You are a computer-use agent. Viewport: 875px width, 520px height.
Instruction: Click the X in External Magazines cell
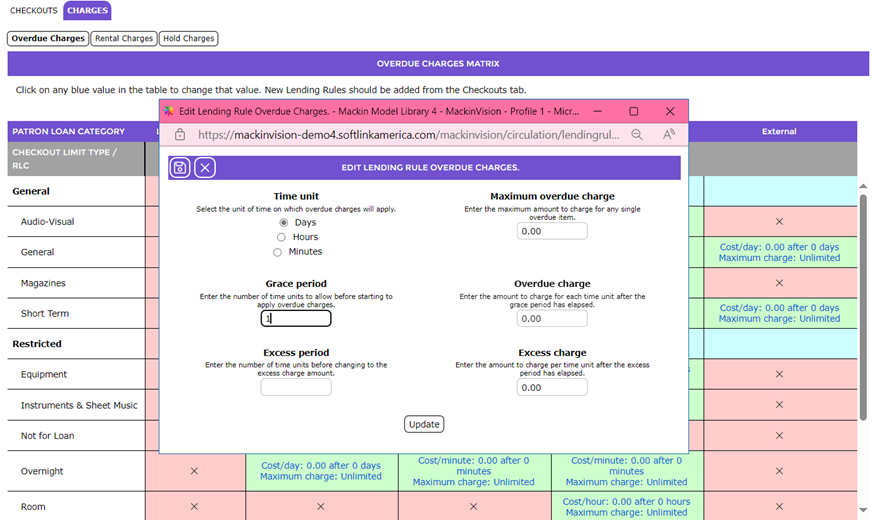[x=780, y=283]
